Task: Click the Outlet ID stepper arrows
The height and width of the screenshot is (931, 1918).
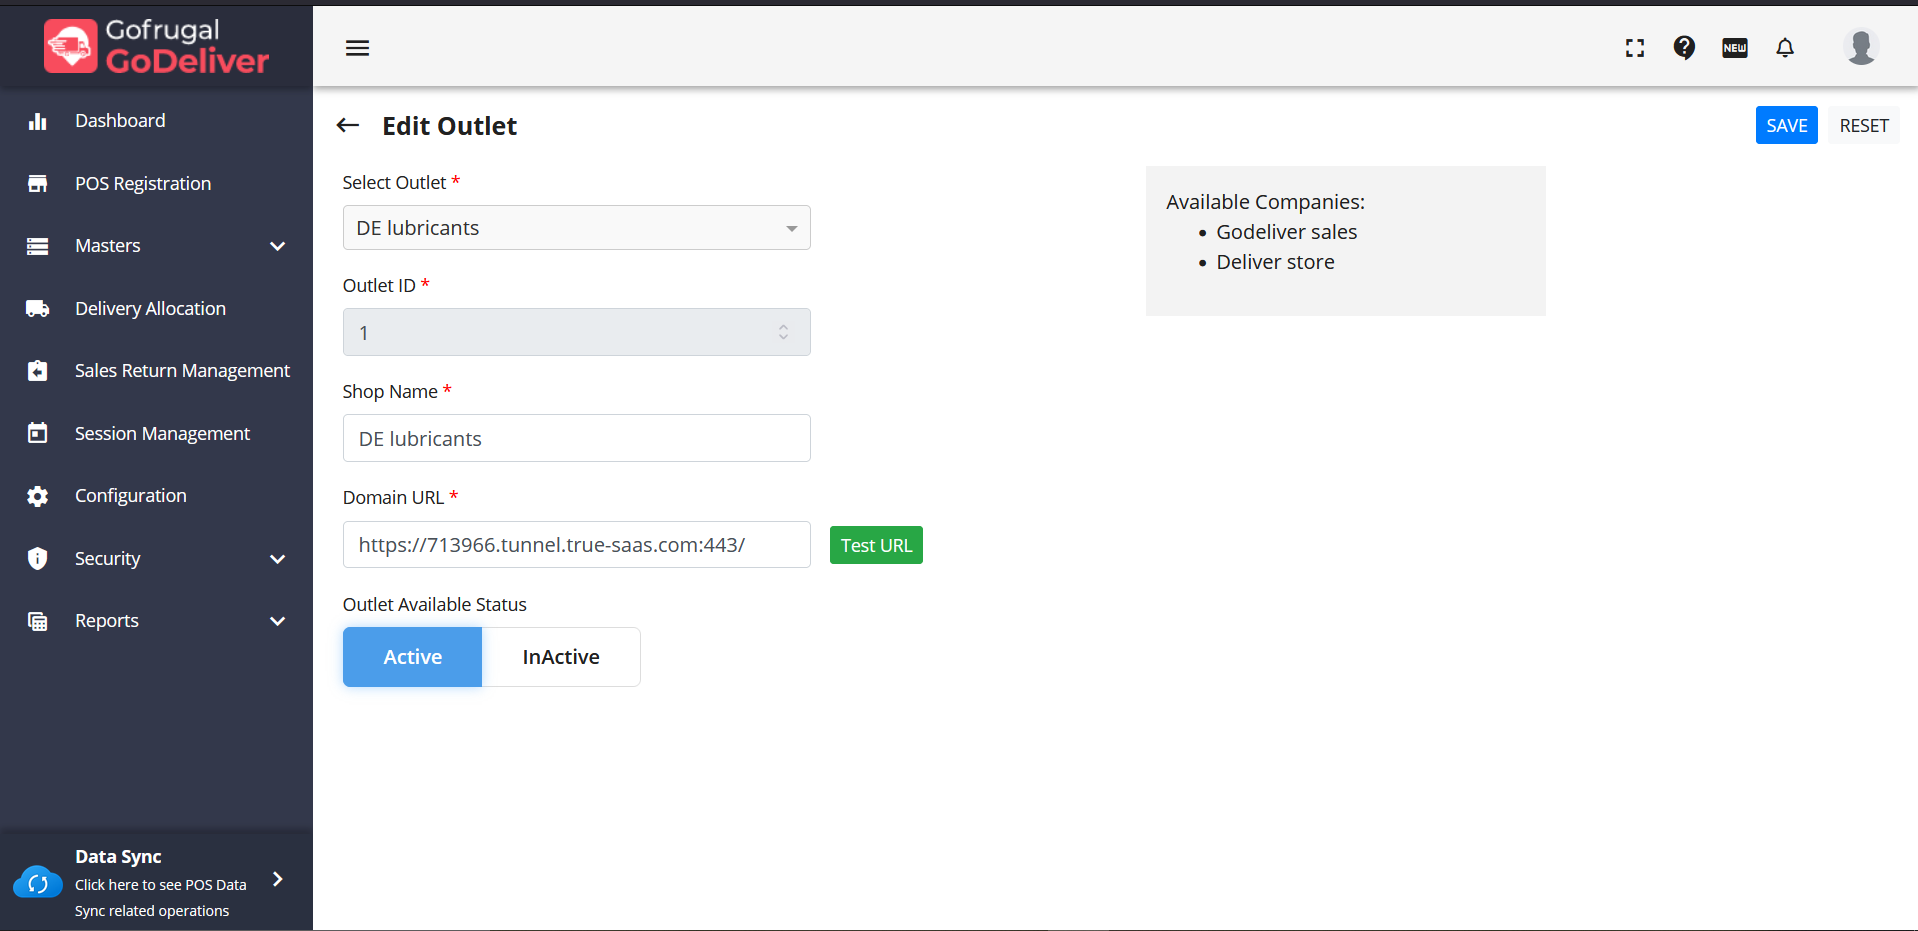Action: click(x=783, y=332)
